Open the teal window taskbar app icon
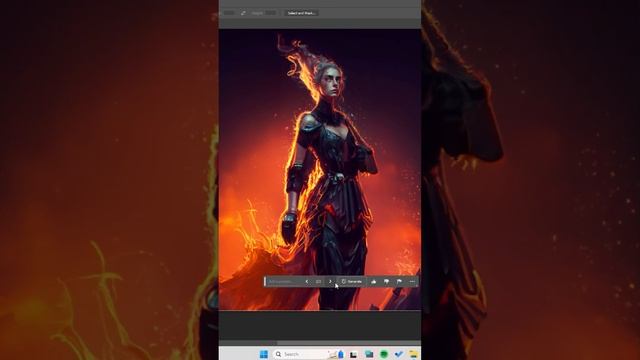Viewport: 640px width, 360px height. click(369, 354)
